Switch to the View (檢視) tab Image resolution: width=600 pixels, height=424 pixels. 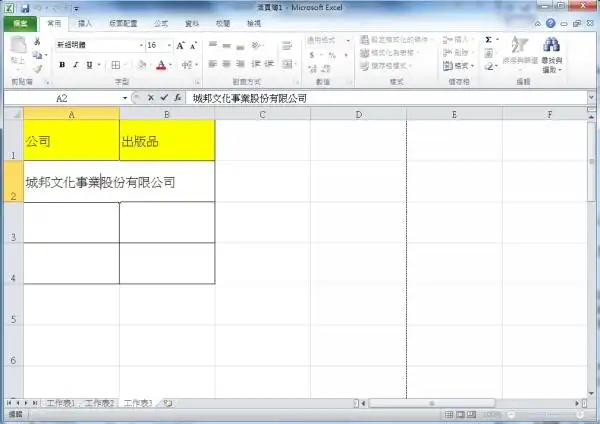click(254, 24)
